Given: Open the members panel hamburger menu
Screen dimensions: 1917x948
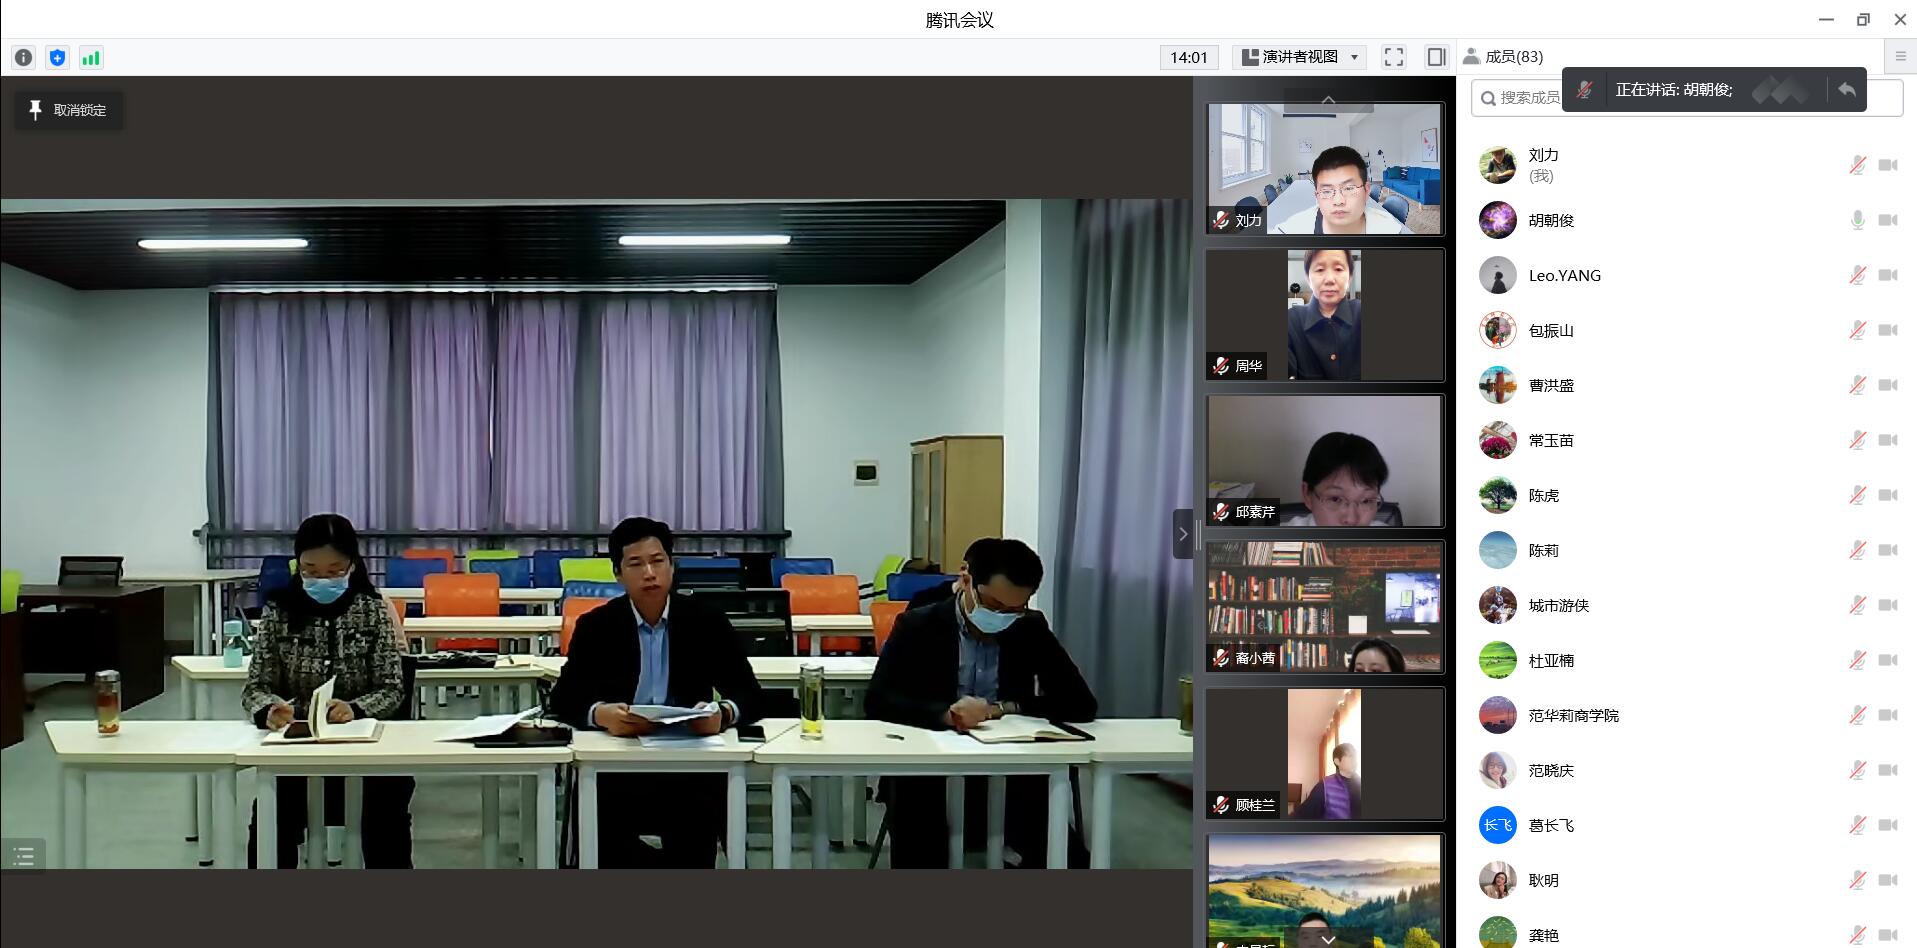Looking at the screenshot, I should point(1900,57).
